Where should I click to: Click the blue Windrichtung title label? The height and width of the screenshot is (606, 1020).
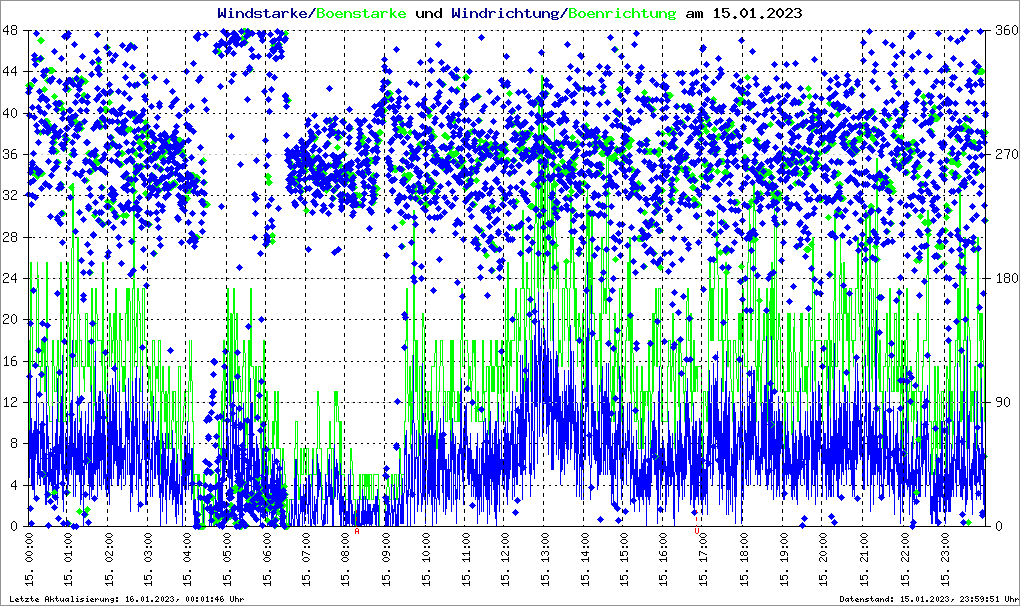click(x=505, y=13)
